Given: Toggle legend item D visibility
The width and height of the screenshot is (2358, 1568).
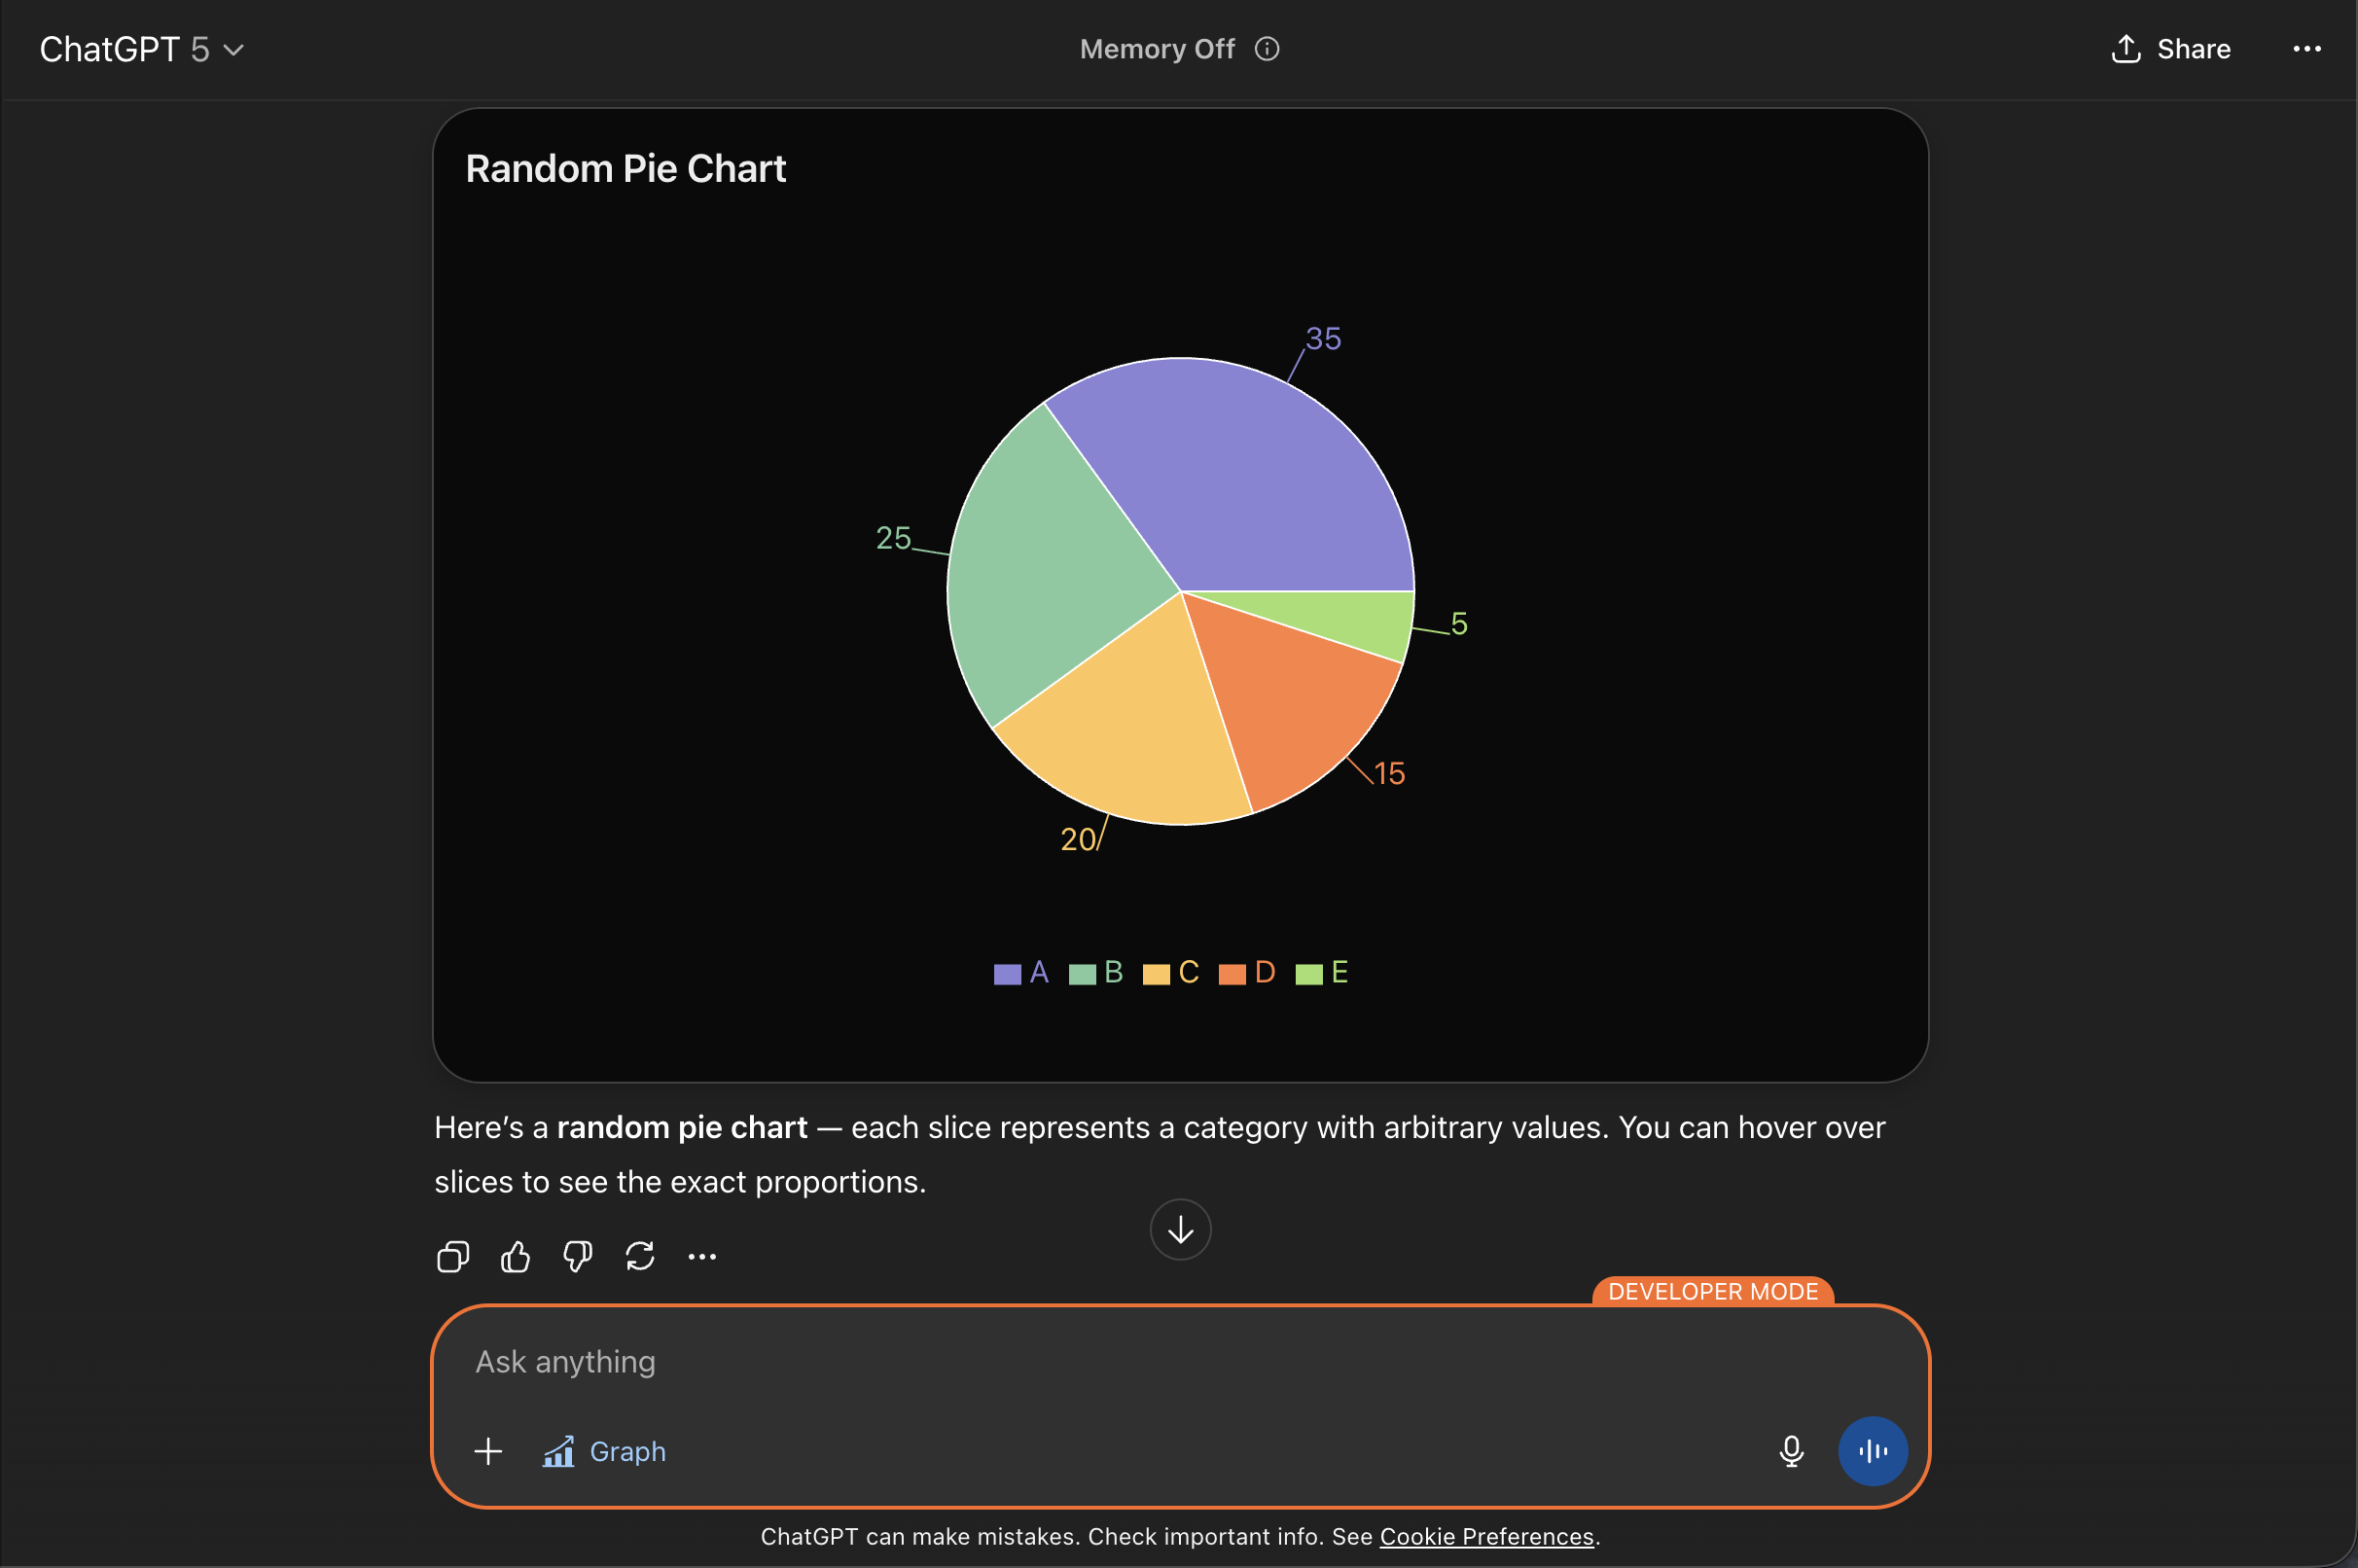Looking at the screenshot, I should click(x=1249, y=972).
